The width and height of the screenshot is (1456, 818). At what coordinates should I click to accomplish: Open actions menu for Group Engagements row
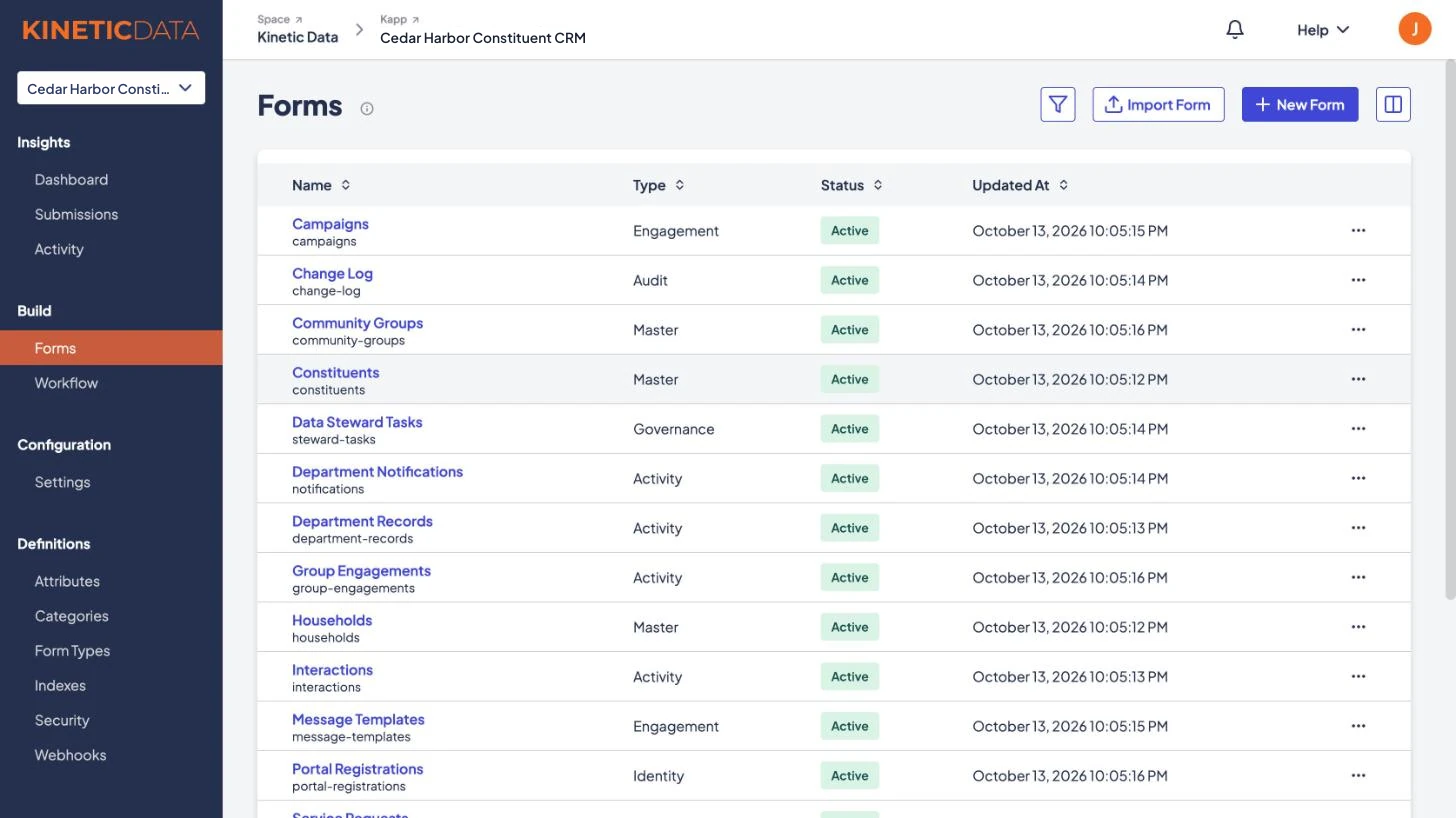(x=1358, y=578)
